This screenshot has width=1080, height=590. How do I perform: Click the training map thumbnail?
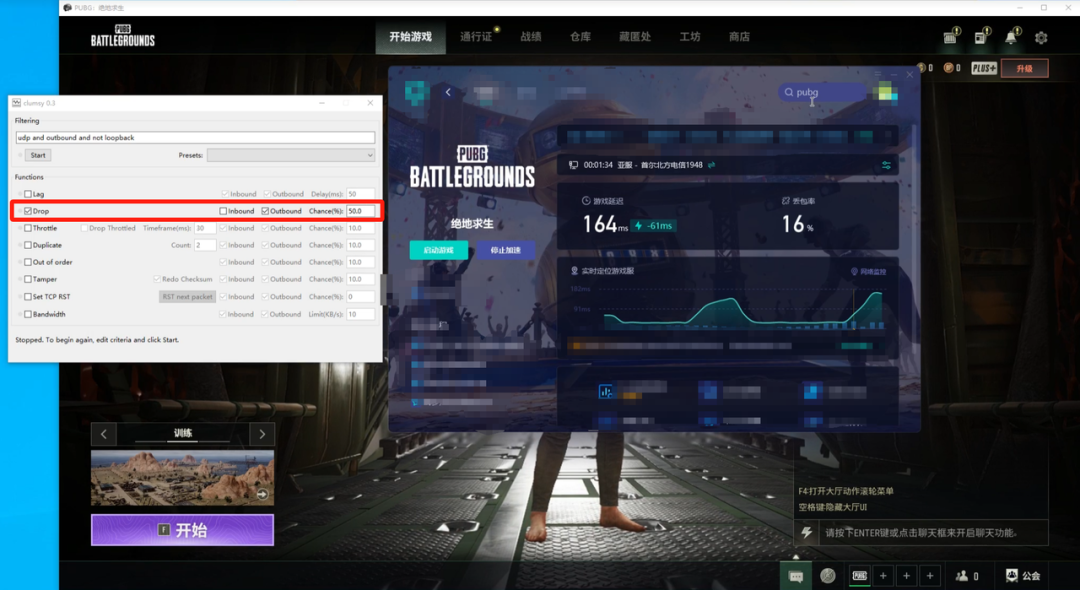point(183,477)
